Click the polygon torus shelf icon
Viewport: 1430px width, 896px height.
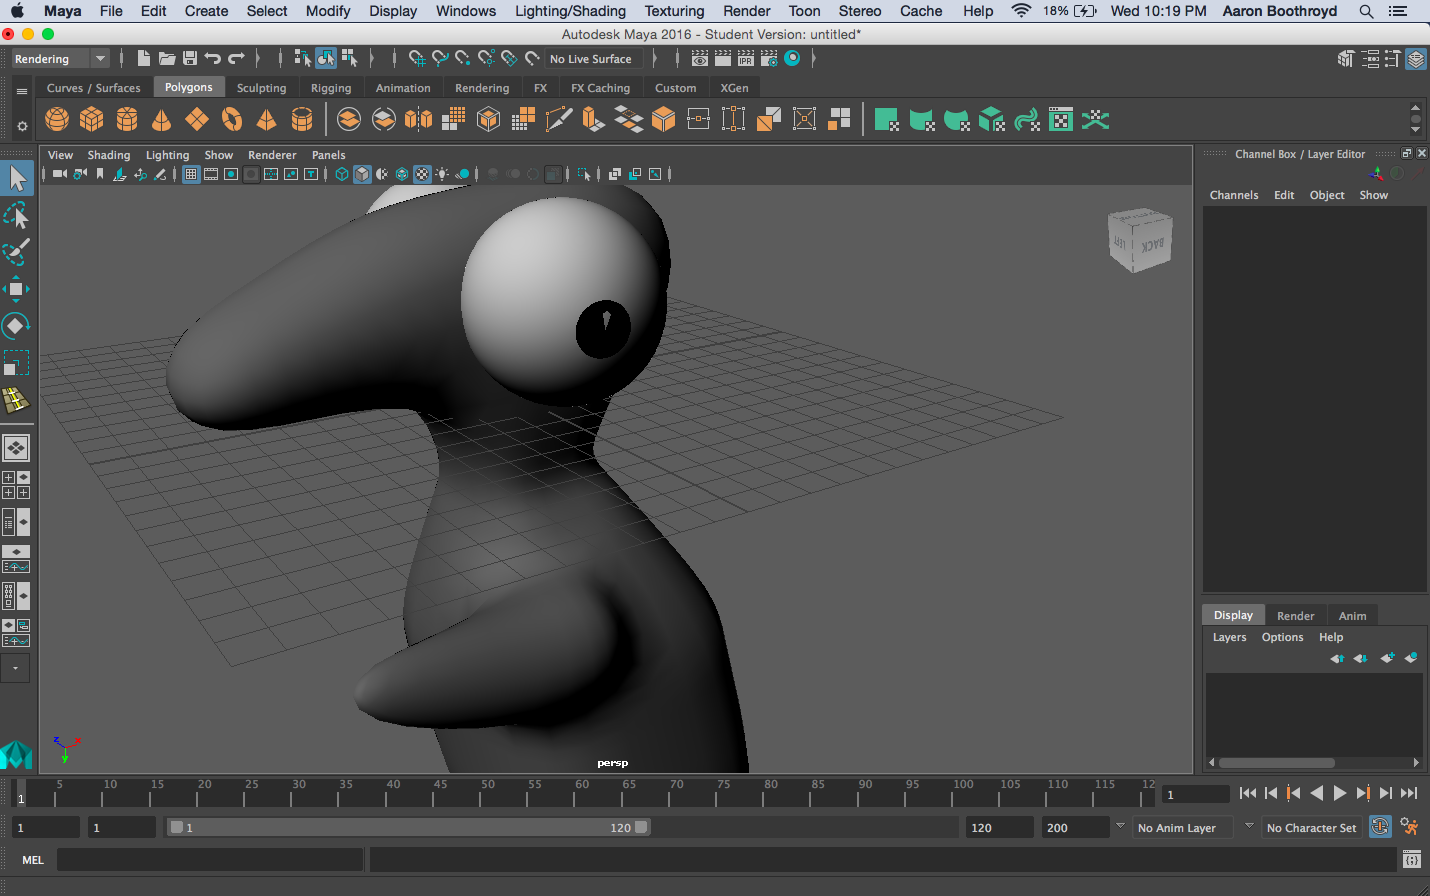(x=232, y=120)
